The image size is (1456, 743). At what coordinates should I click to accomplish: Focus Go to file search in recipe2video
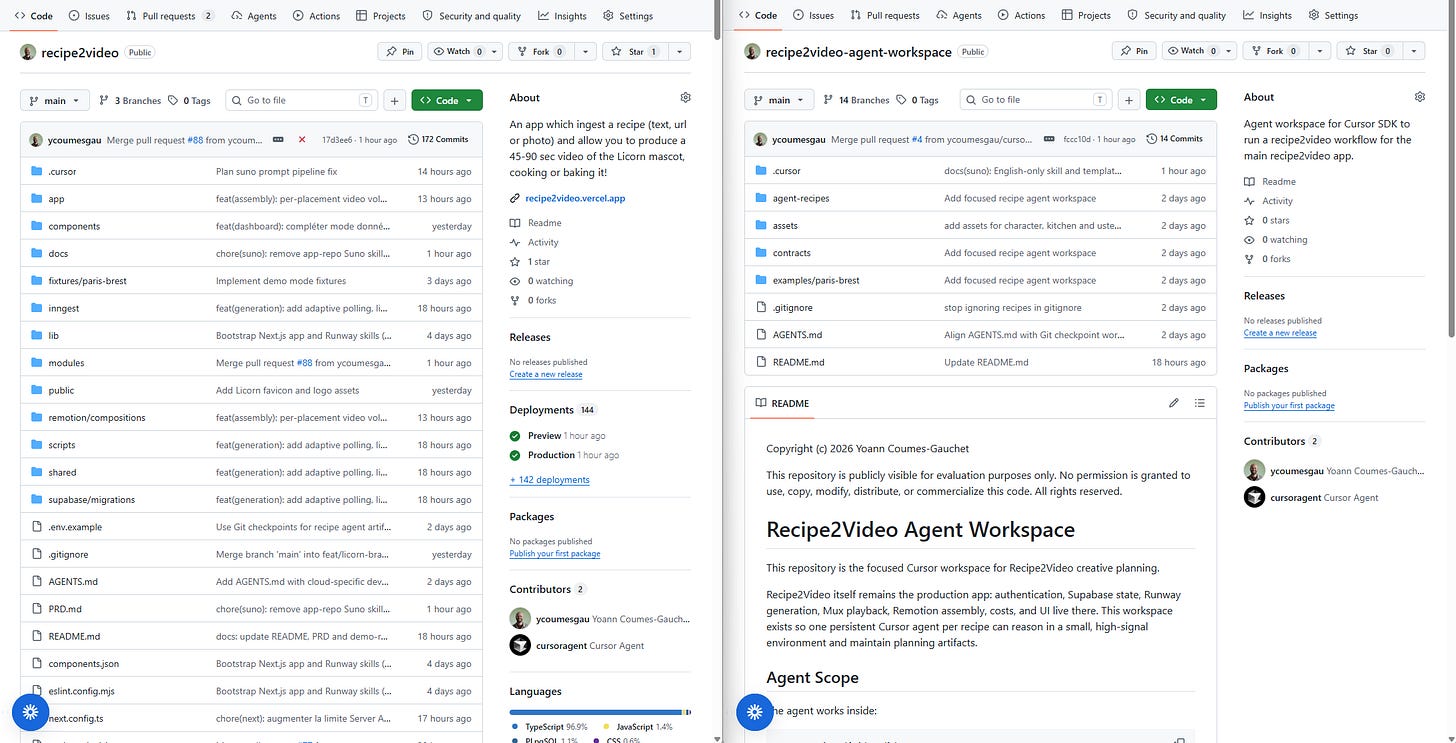pos(301,100)
